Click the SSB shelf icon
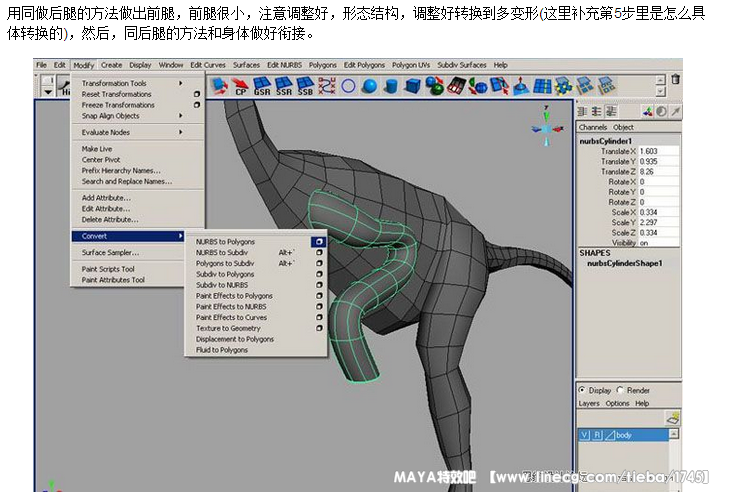 click(305, 86)
